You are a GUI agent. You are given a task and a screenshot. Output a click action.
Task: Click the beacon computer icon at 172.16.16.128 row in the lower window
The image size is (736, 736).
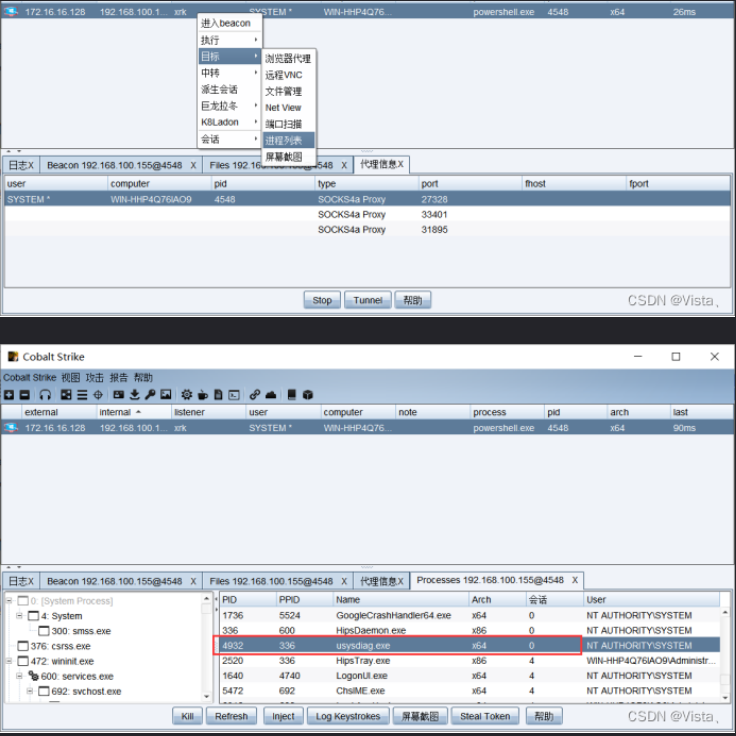[11, 428]
